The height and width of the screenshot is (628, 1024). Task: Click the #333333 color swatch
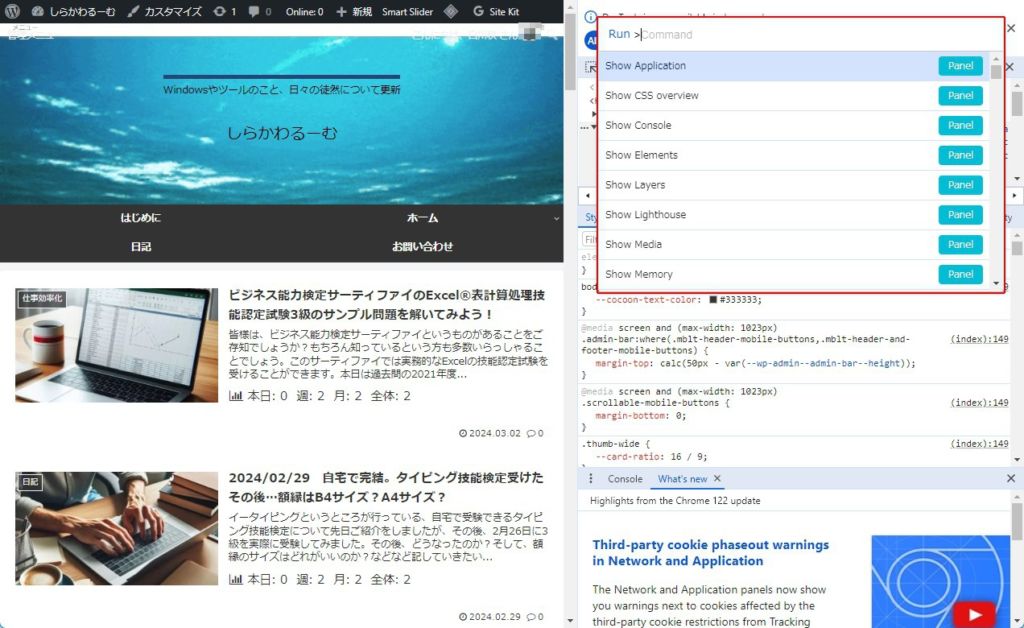(x=713, y=300)
